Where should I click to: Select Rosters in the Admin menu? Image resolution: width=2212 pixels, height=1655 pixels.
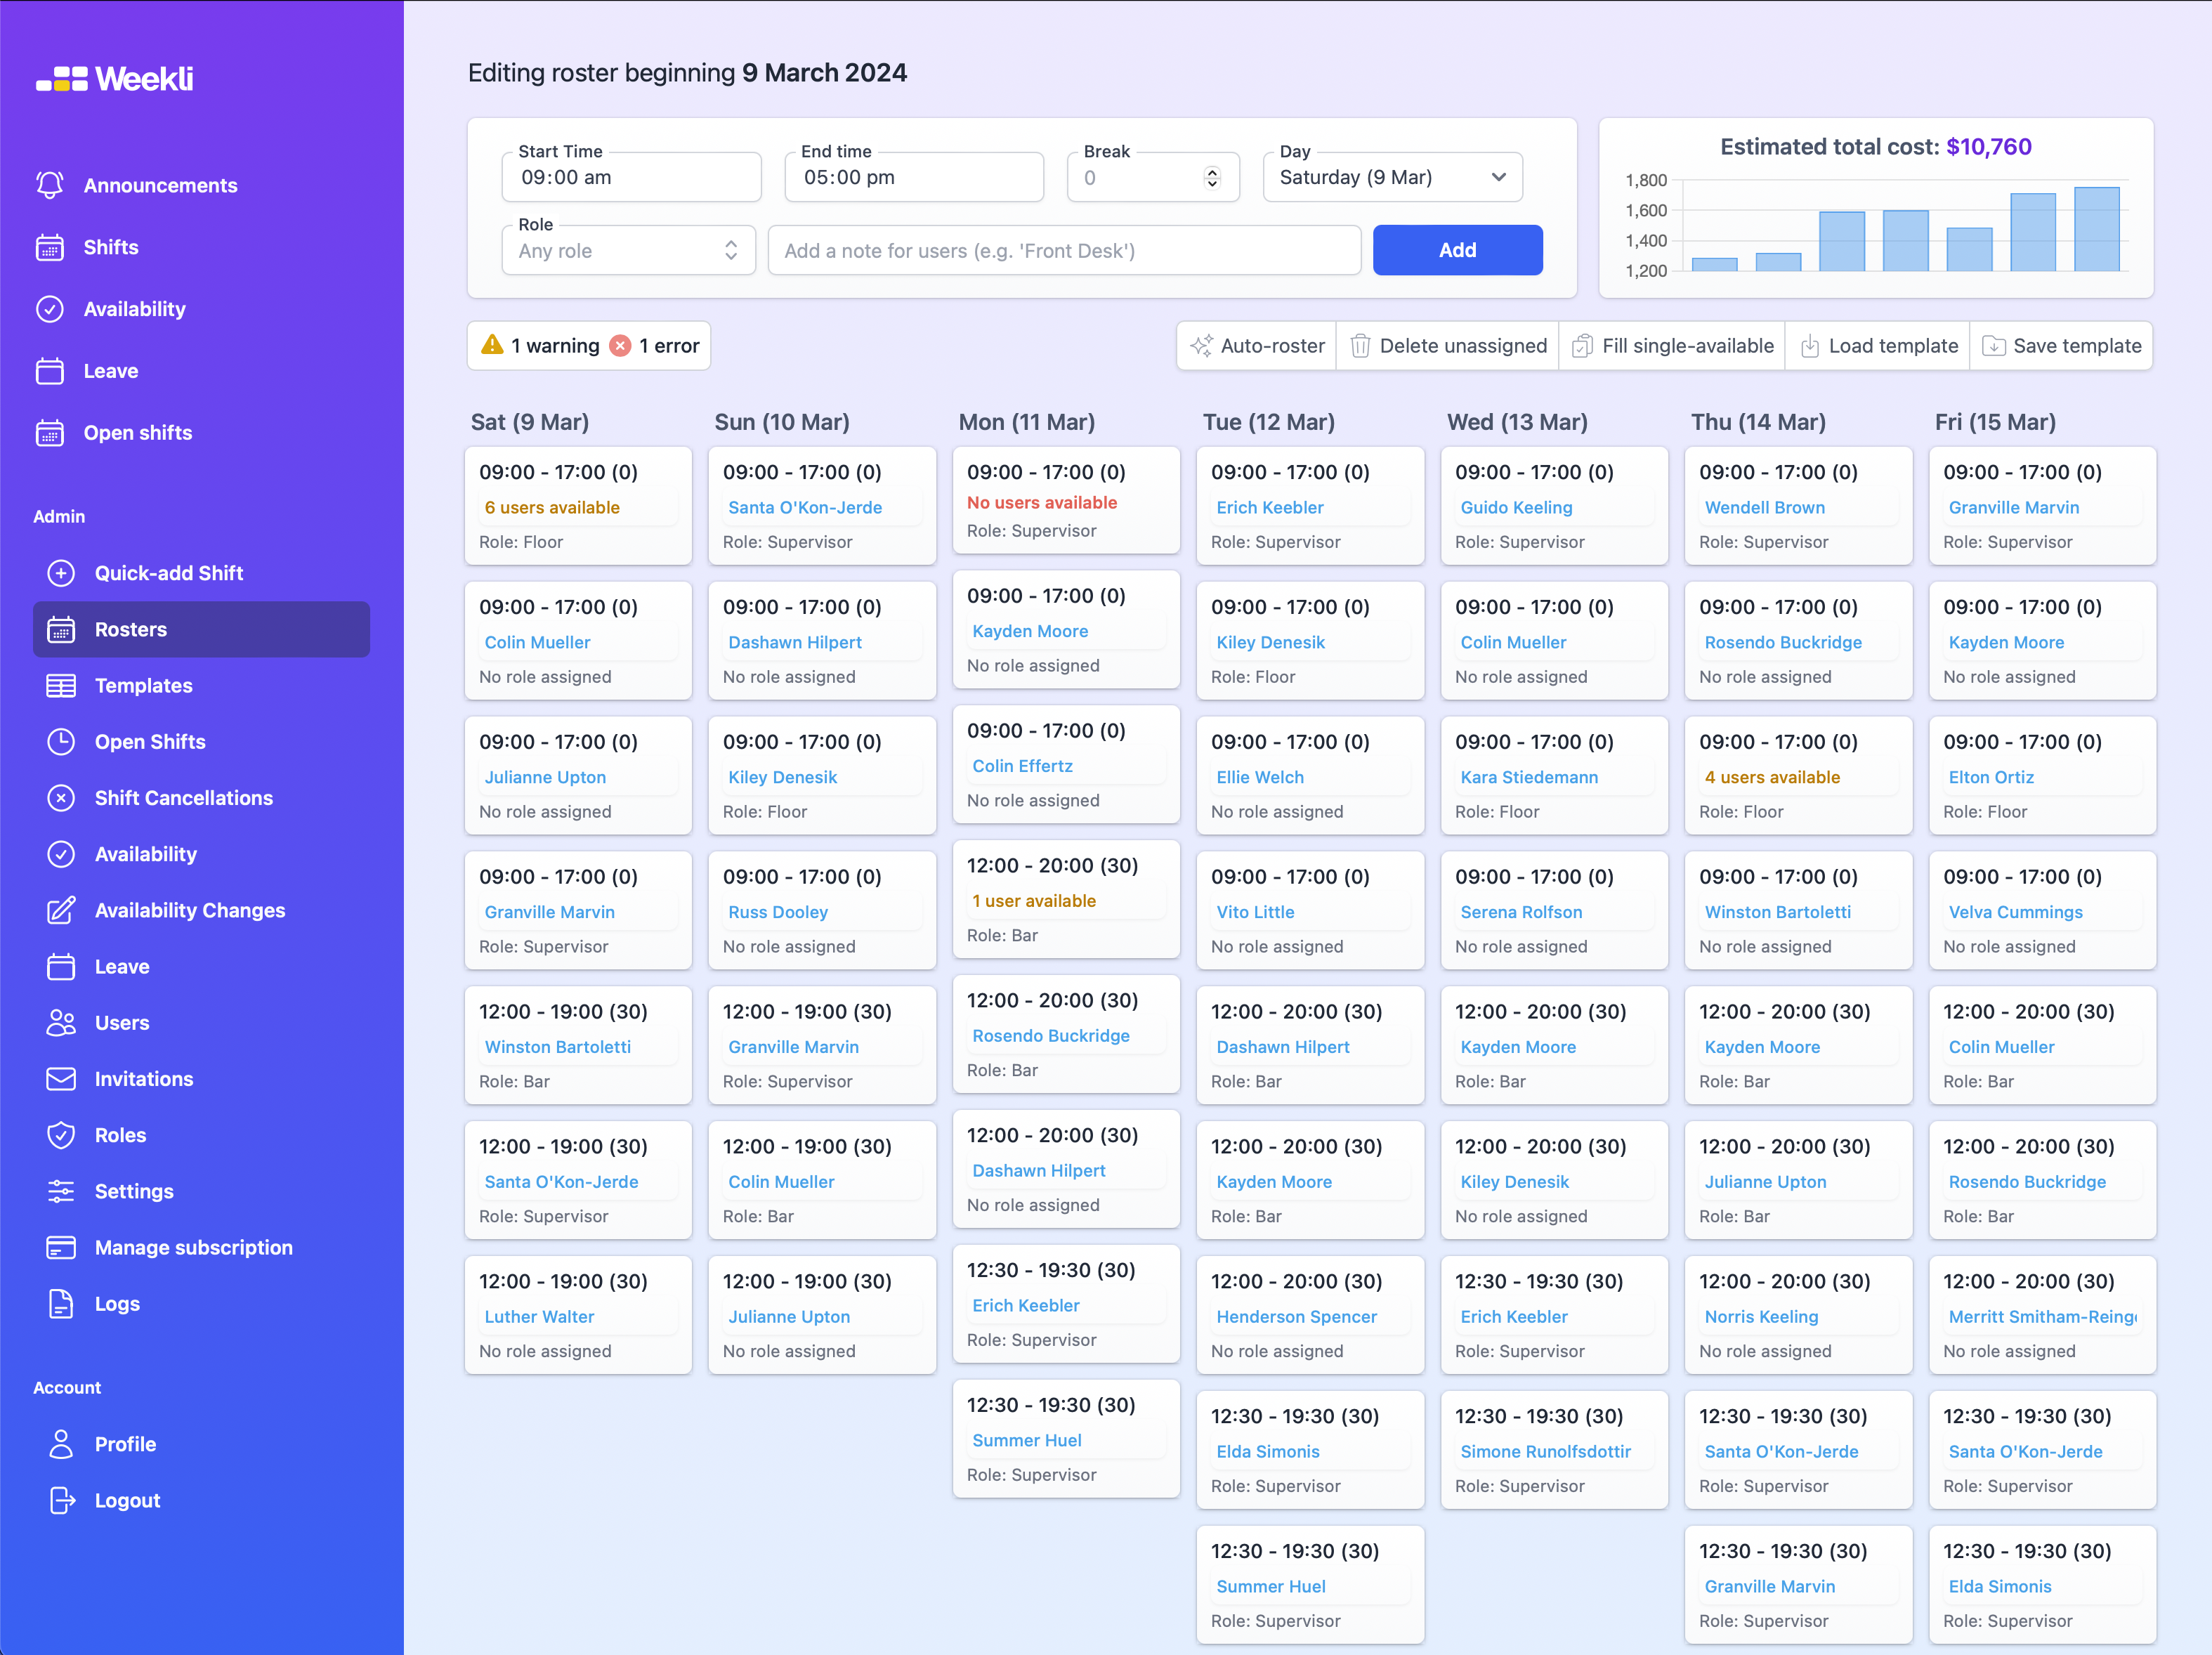[x=131, y=629]
